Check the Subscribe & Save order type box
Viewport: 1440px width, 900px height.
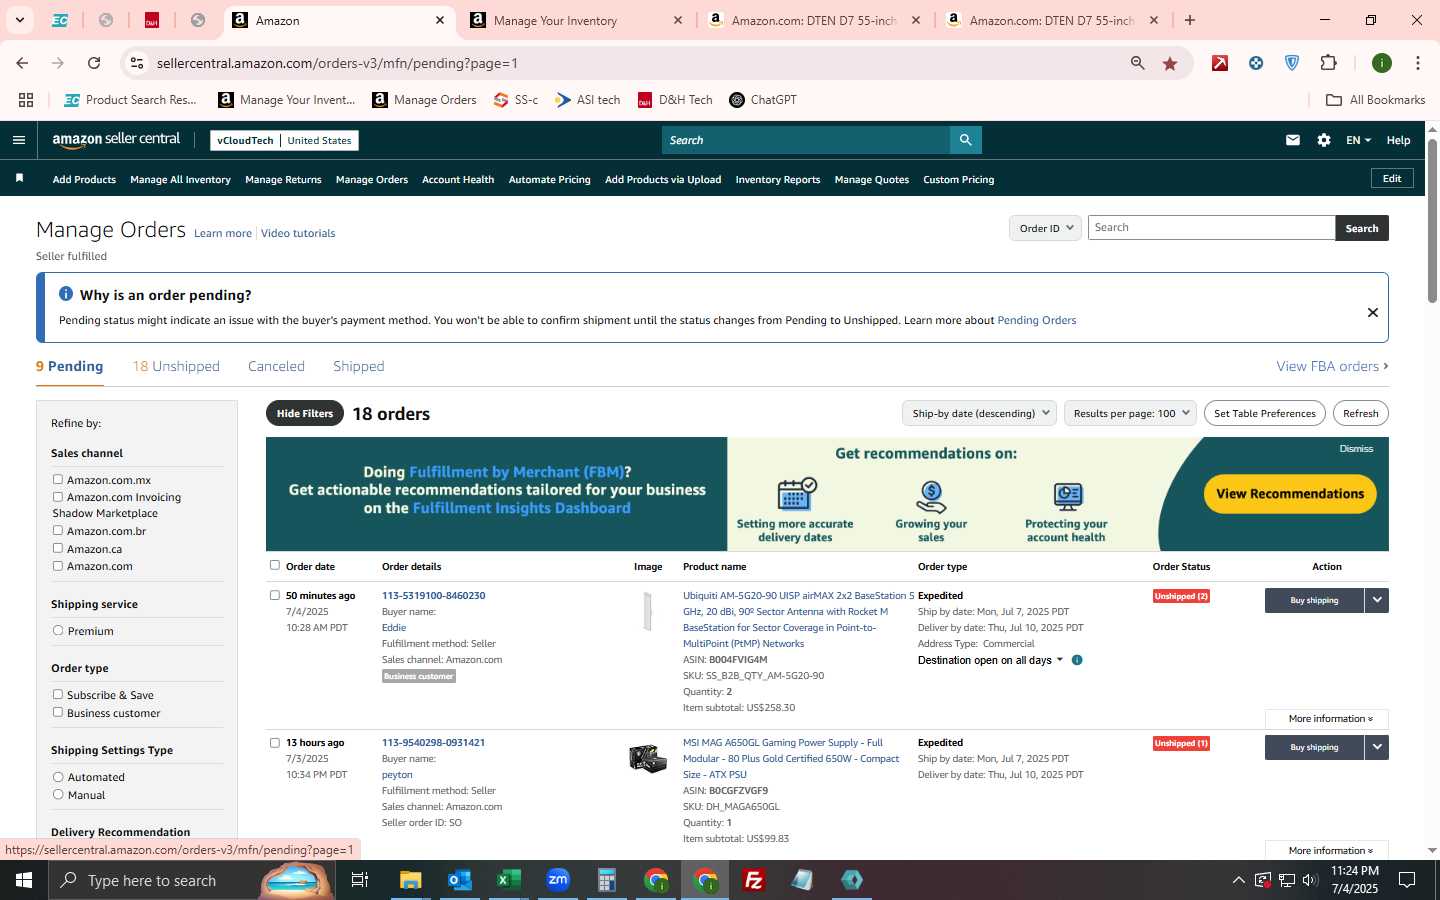pos(58,695)
